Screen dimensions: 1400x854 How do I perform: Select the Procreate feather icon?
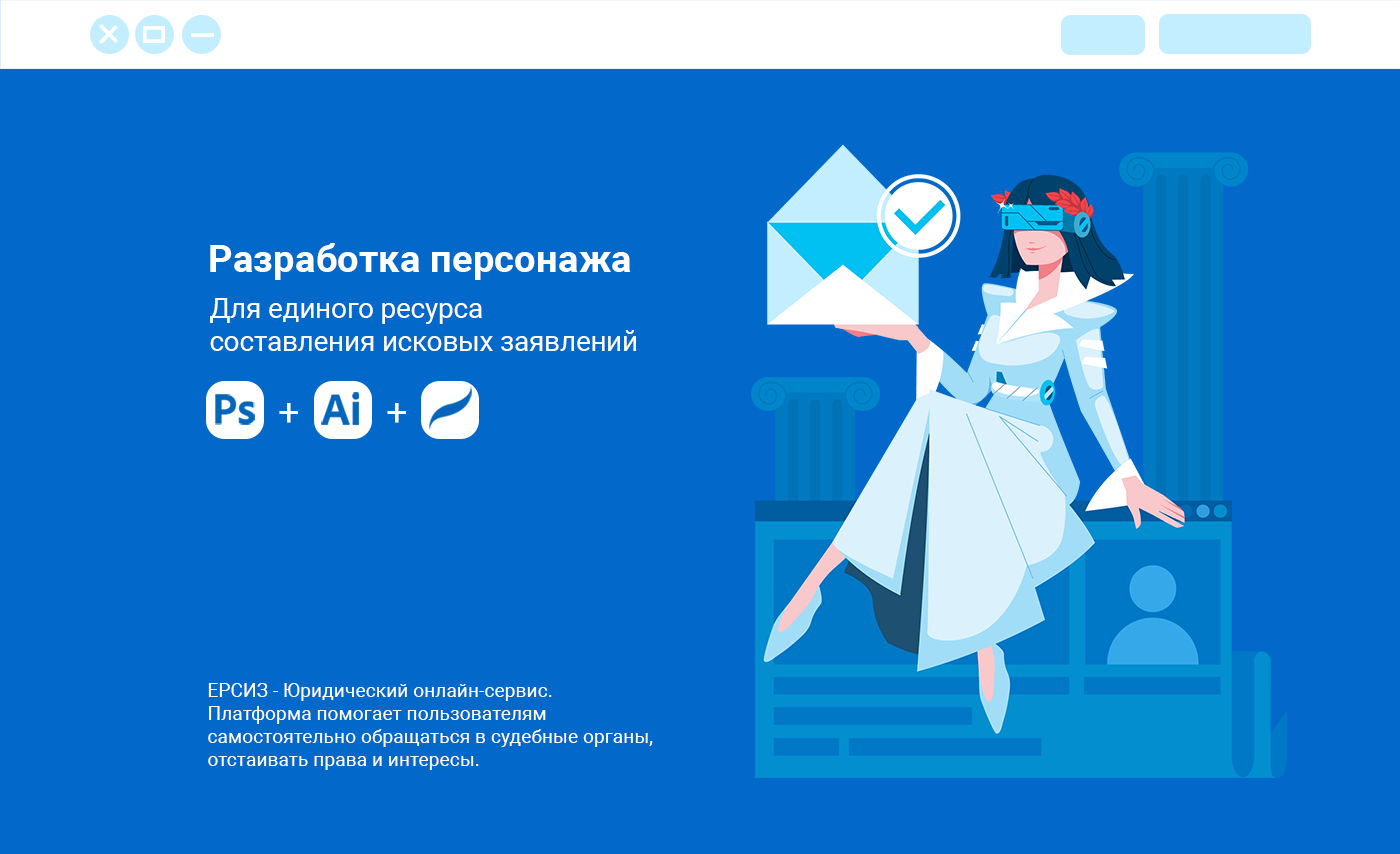(x=450, y=410)
